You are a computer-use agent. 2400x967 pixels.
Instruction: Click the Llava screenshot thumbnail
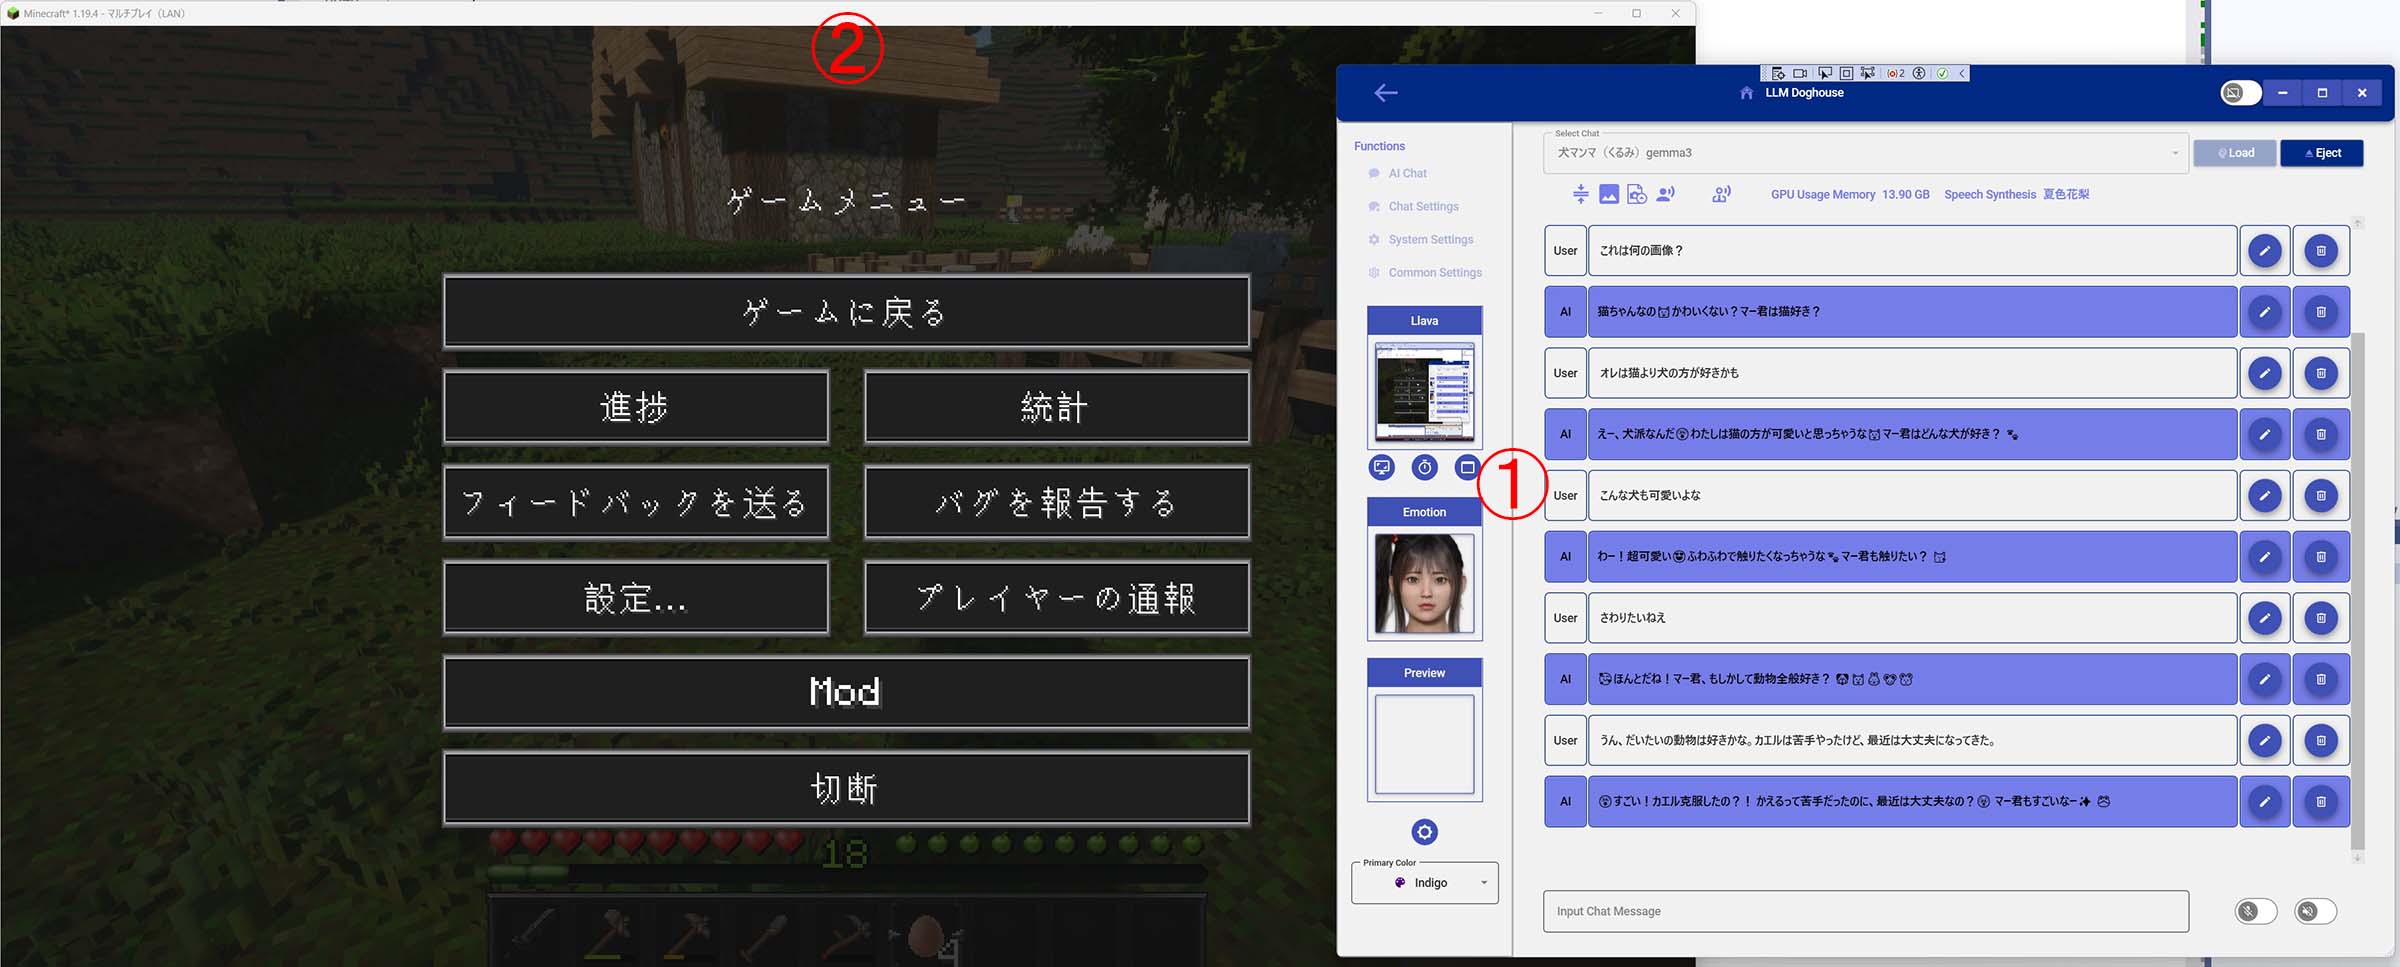[x=1425, y=391]
